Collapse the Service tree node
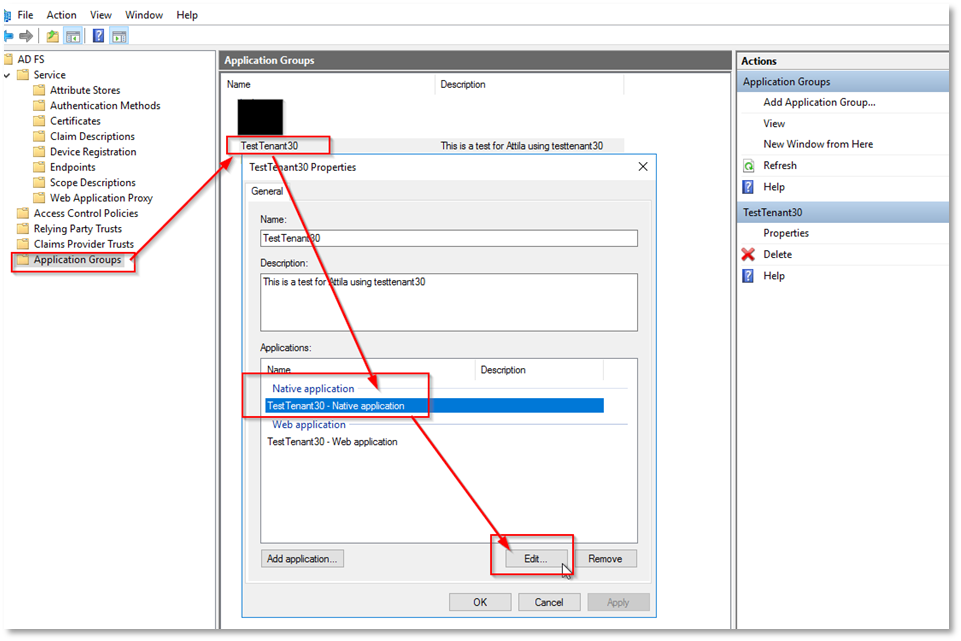Viewport: 961px width, 641px height. pos(7,75)
